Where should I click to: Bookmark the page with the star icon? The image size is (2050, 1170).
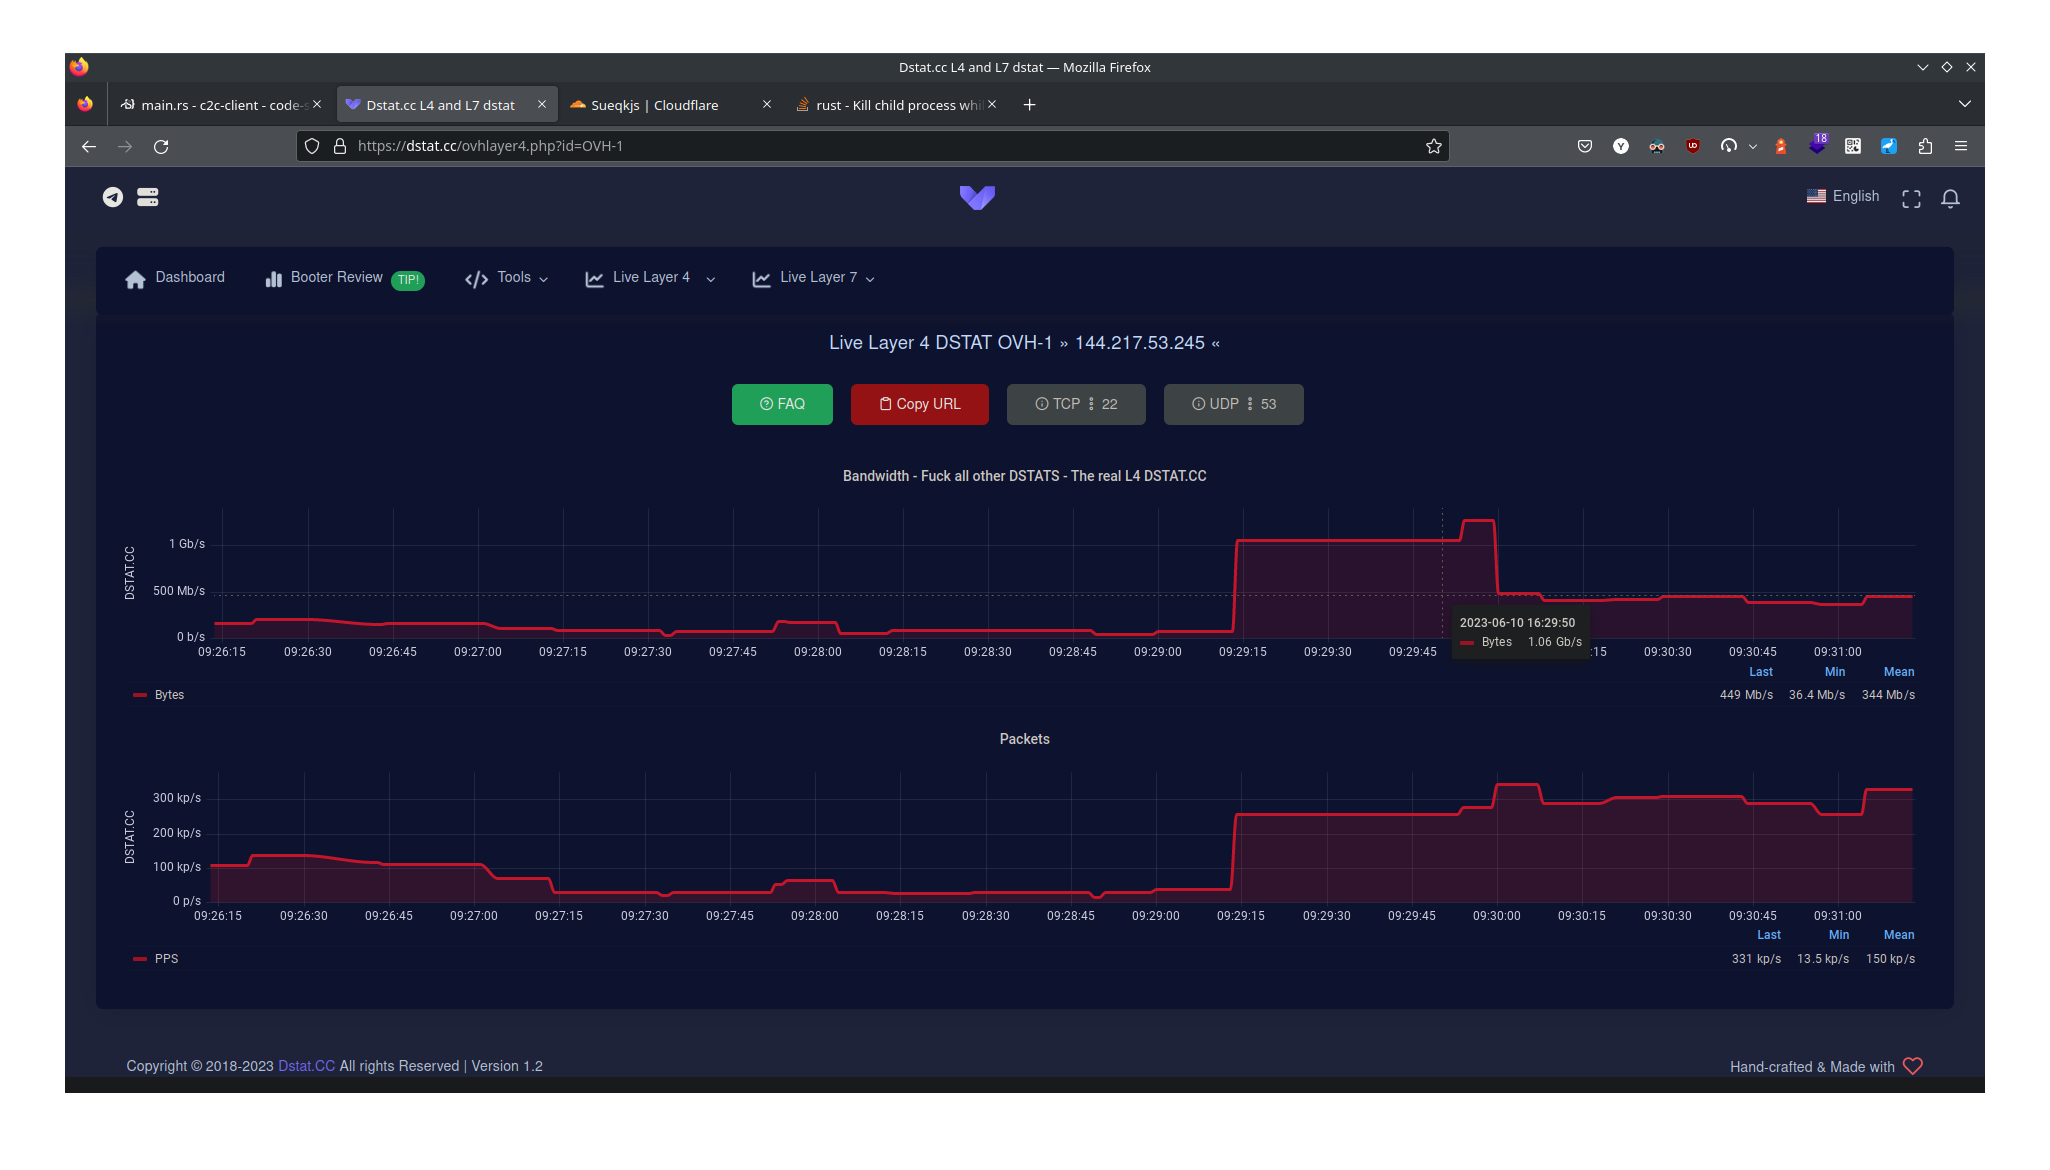1433,146
